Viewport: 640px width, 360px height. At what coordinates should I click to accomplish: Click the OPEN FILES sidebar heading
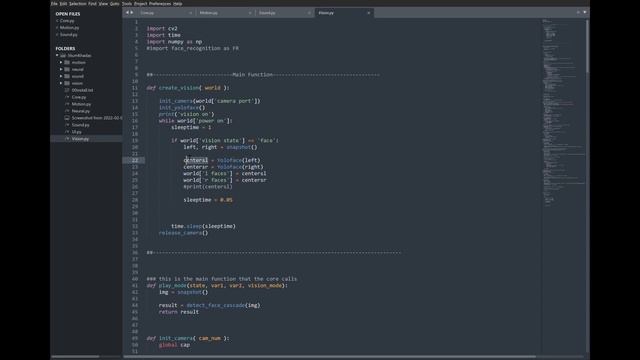pyautogui.click(x=68, y=14)
